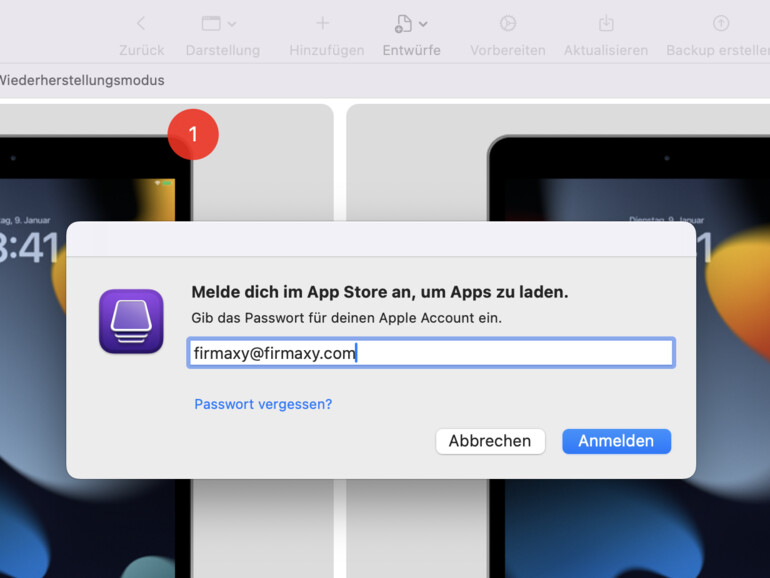Image resolution: width=770 pixels, height=578 pixels.
Task: Click the Hinzufügen toolbar label
Action: (x=327, y=50)
